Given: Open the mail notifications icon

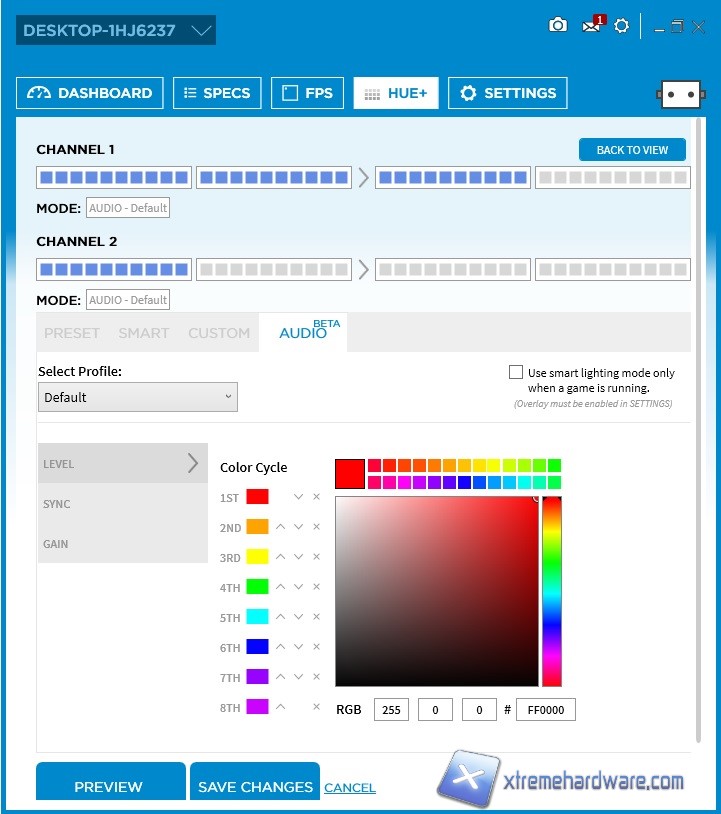Looking at the screenshot, I should click(591, 26).
